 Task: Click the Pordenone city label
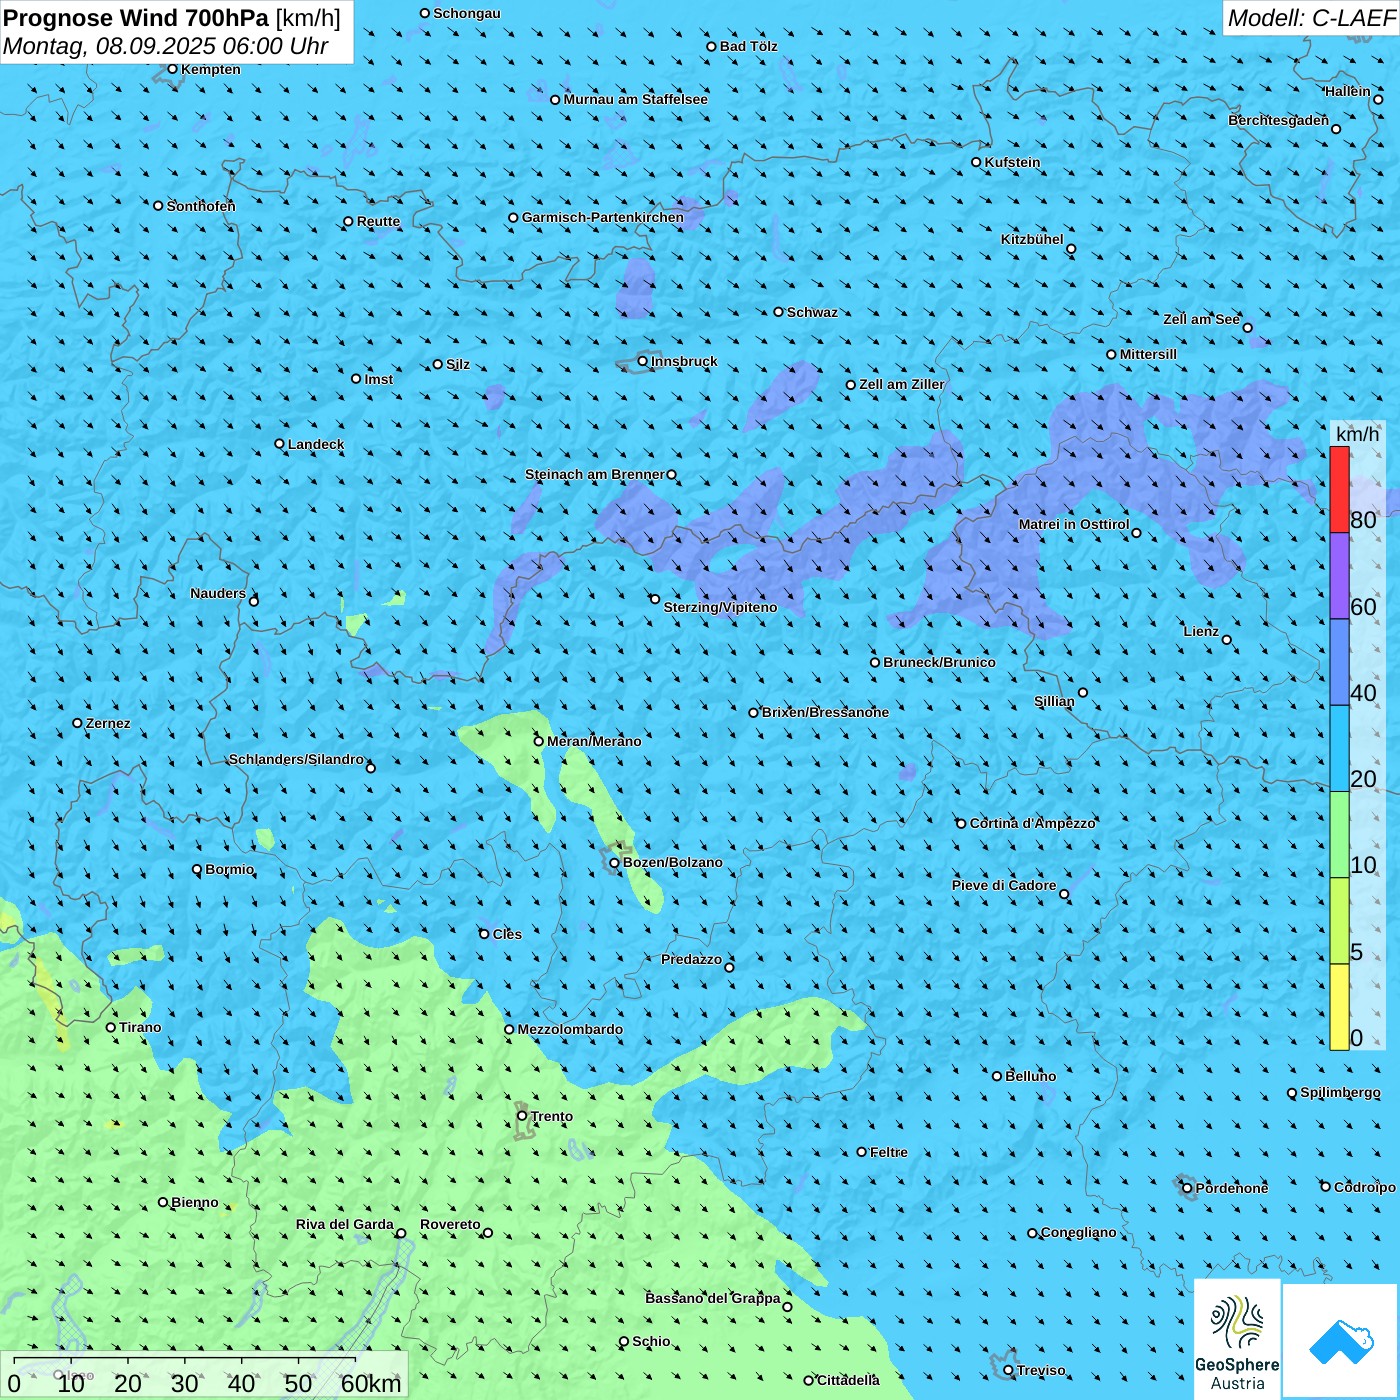click(x=1232, y=1188)
